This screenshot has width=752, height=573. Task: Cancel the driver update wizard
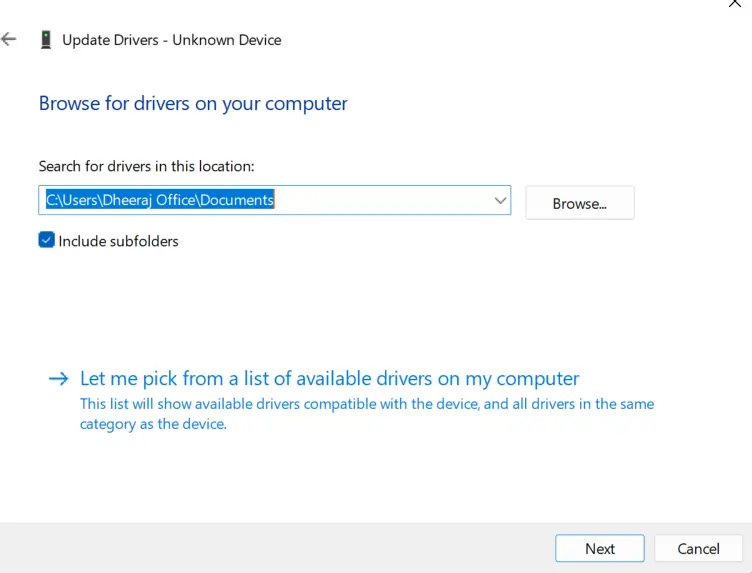tap(698, 548)
